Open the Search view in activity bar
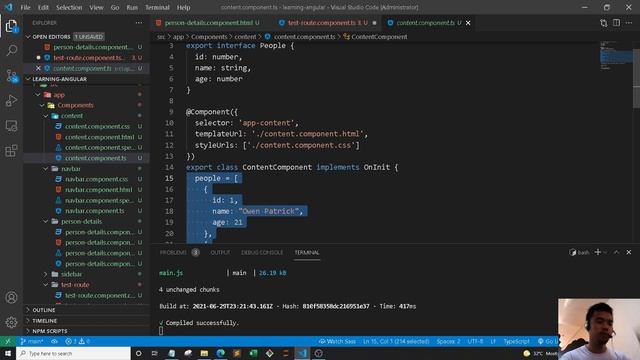Screen dimensions: 640x360 point(11,51)
